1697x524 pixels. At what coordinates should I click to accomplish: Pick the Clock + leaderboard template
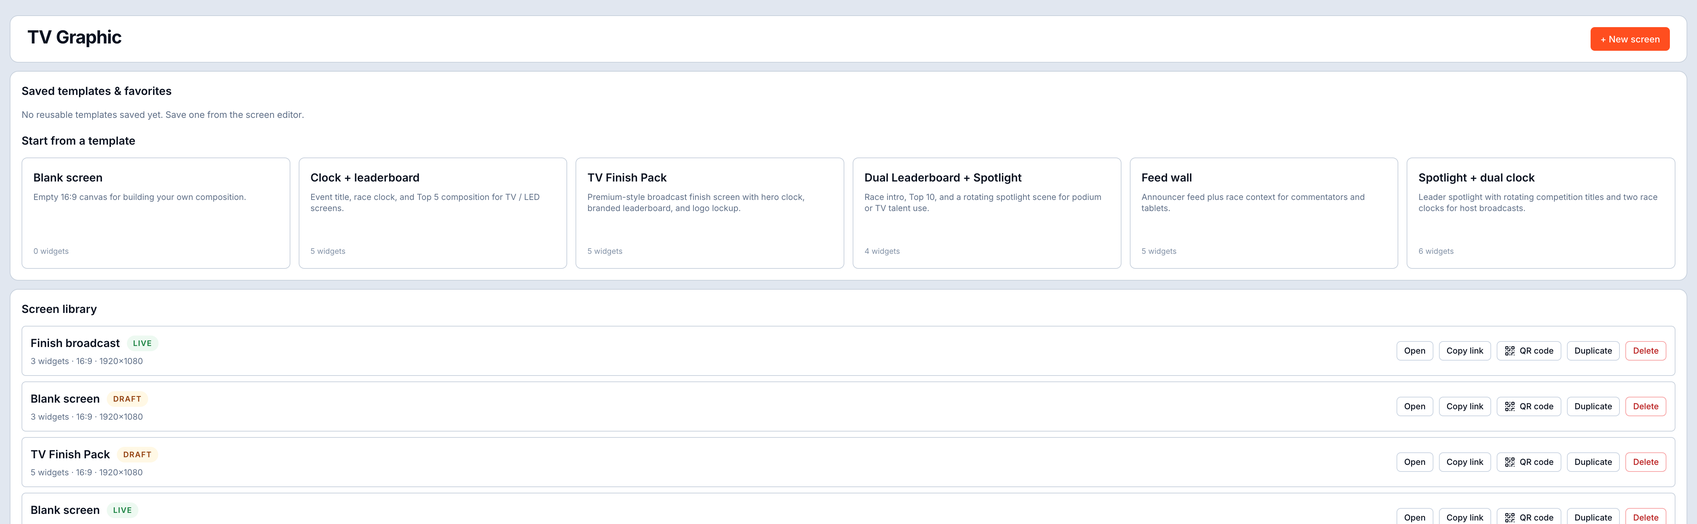click(x=433, y=213)
